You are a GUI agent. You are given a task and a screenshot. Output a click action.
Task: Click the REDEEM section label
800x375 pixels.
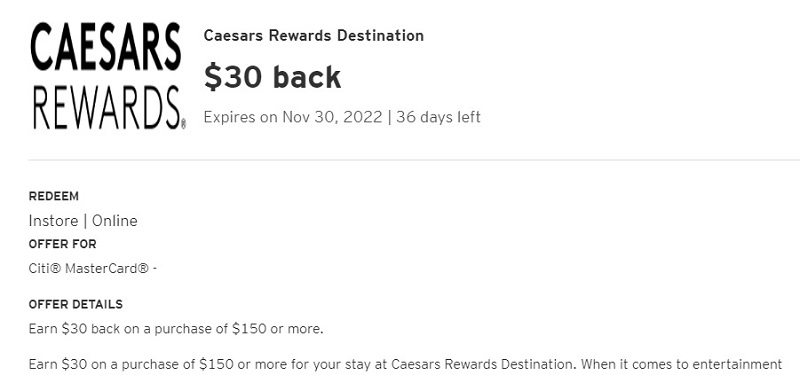54,196
